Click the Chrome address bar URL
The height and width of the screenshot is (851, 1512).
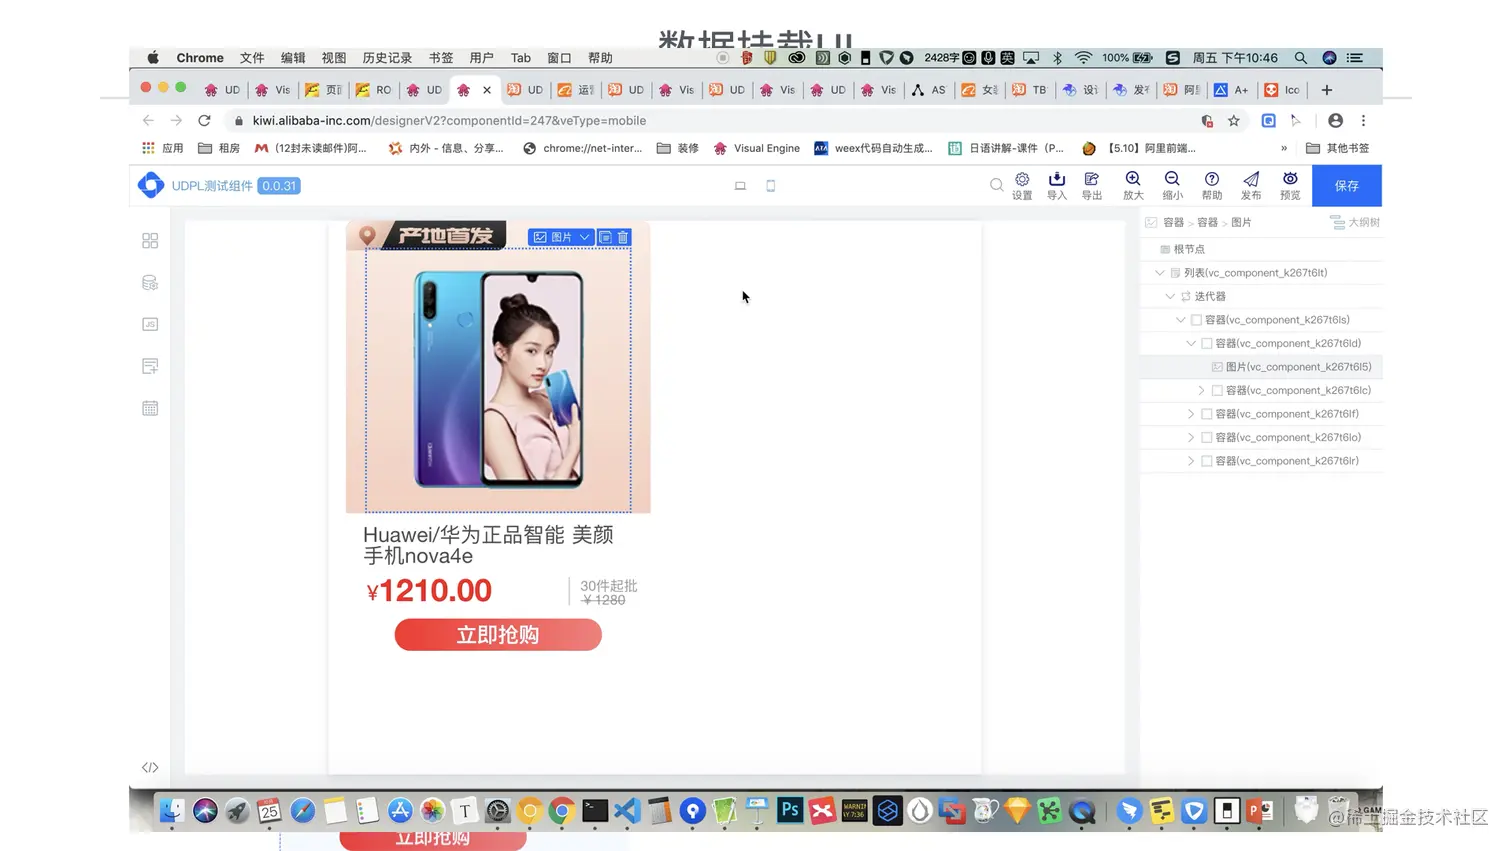point(449,121)
